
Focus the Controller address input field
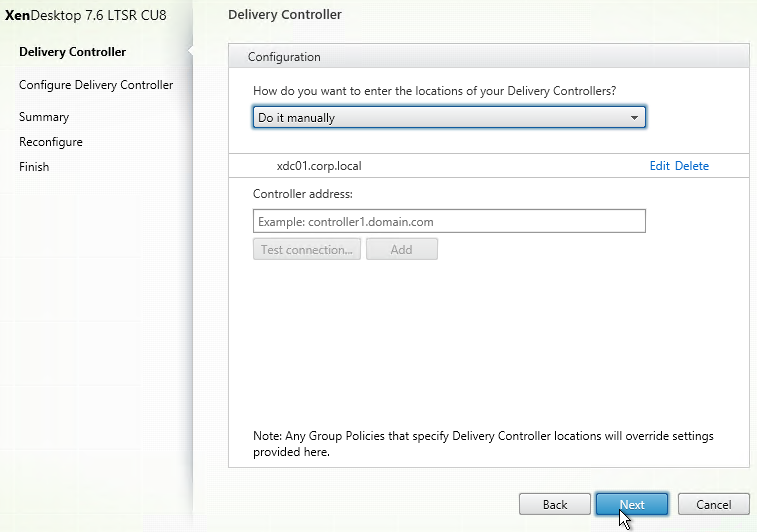pos(449,221)
